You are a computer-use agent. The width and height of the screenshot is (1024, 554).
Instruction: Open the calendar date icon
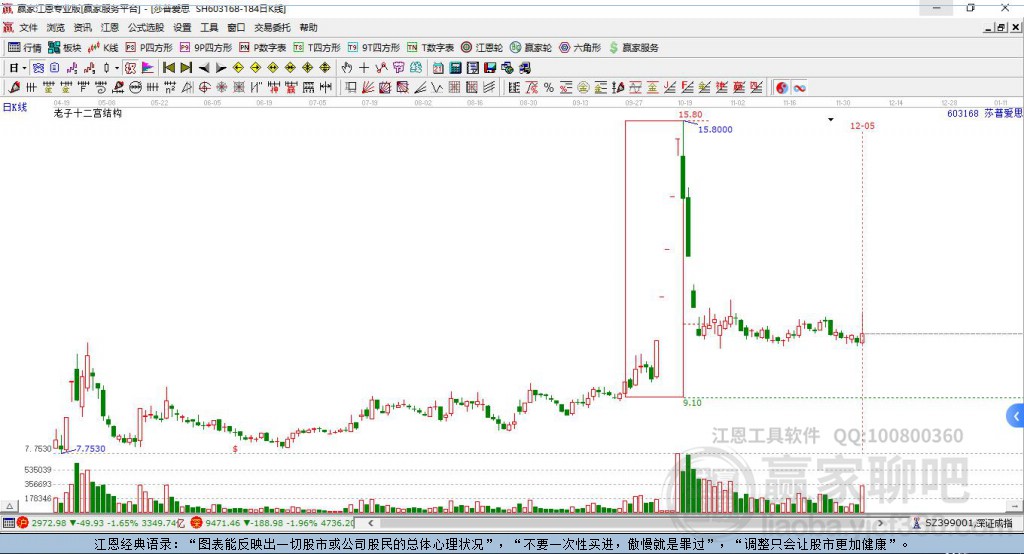[x=438, y=68]
